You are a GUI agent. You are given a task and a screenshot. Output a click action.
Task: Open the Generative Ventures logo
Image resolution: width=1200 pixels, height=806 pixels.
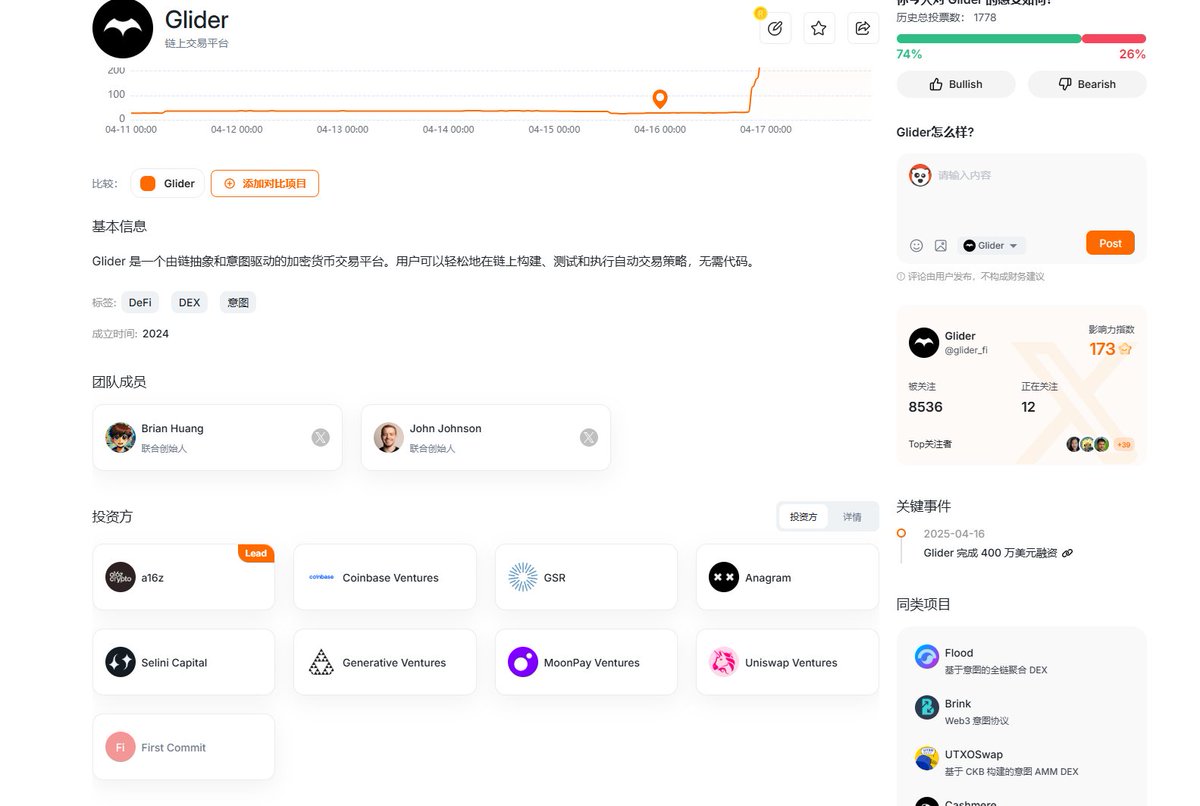321,662
